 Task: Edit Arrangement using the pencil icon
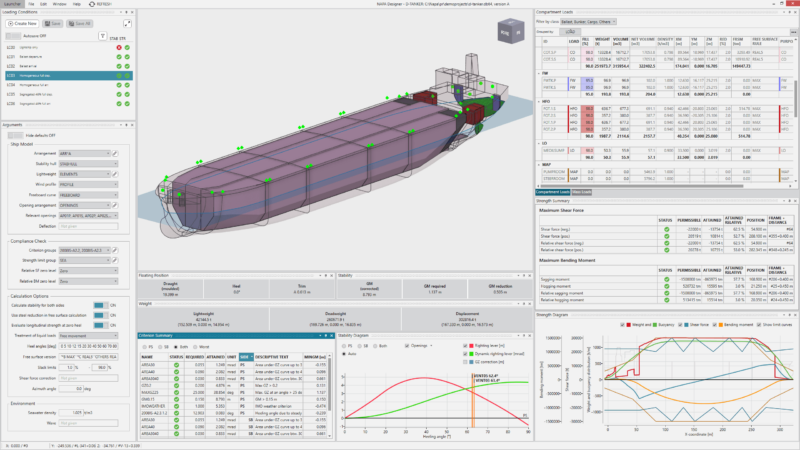[x=115, y=154]
